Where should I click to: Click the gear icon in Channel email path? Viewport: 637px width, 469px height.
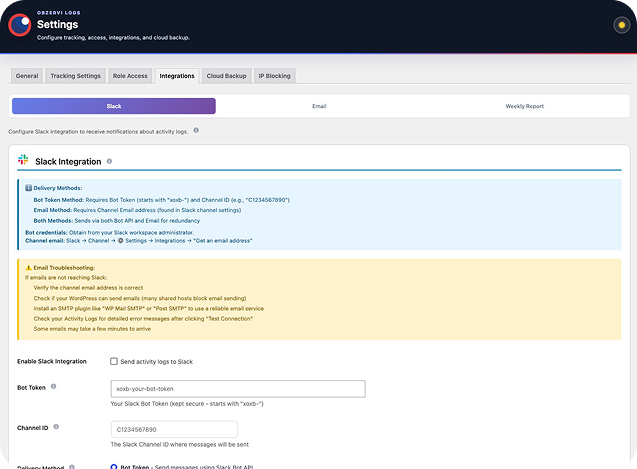[x=121, y=241]
